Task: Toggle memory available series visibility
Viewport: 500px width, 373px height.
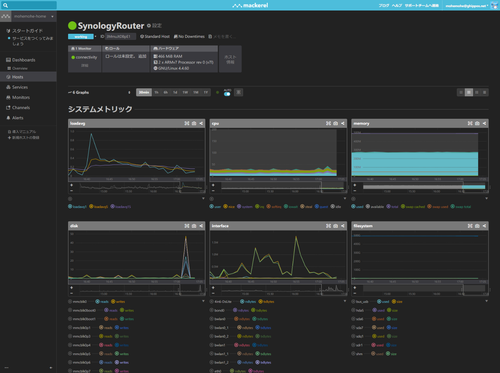Action: click(x=368, y=207)
